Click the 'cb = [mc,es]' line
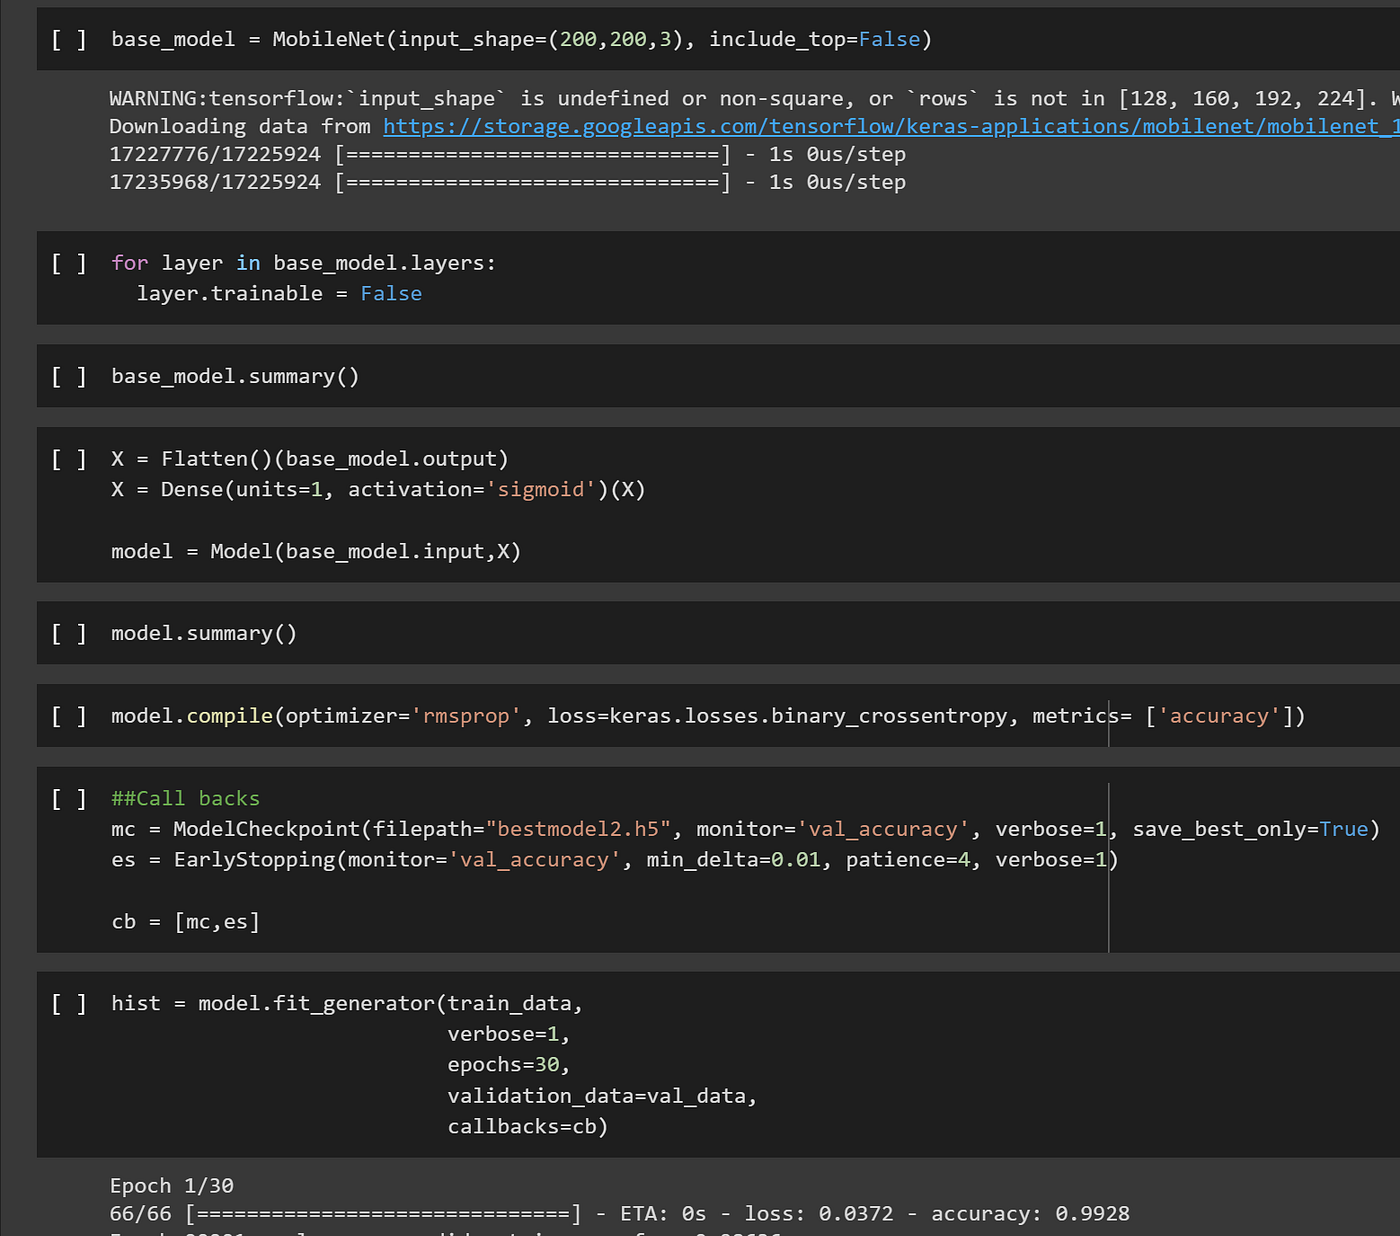This screenshot has height=1236, width=1400. [185, 922]
